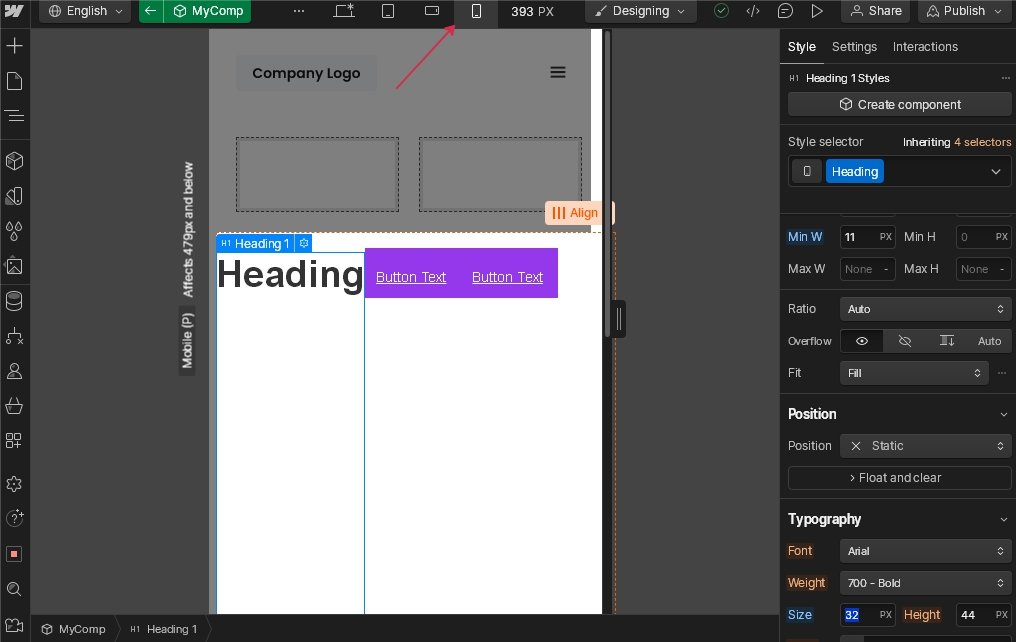Collapse the Typography section
The width and height of the screenshot is (1016, 642).
point(1003,519)
